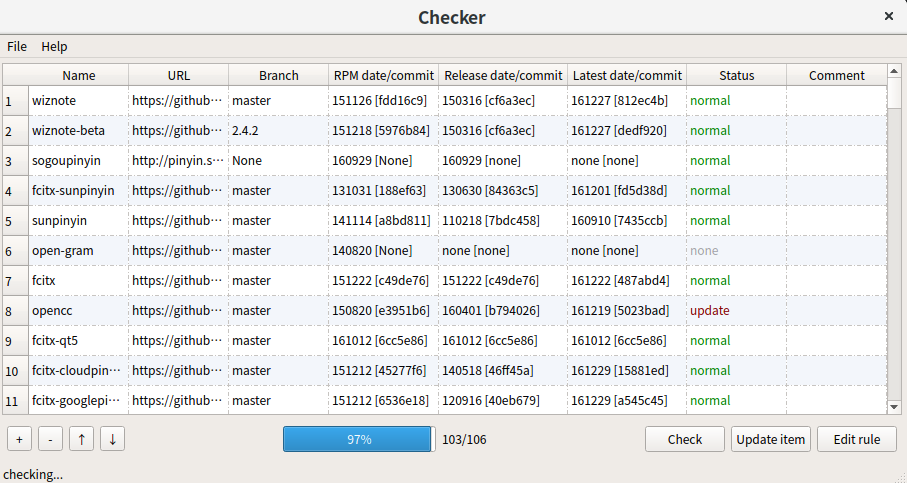907x483 pixels.
Task: Select the wiznote name cell
Action: point(79,101)
